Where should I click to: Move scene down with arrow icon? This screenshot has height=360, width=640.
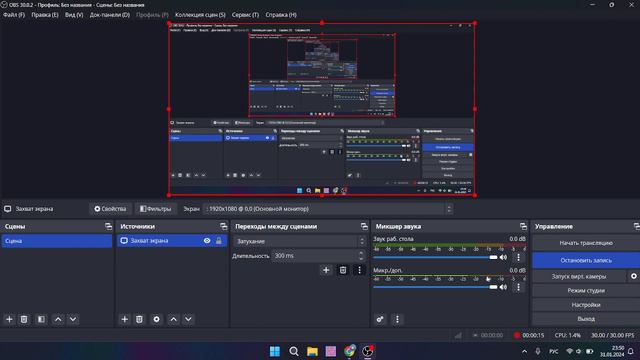73,319
